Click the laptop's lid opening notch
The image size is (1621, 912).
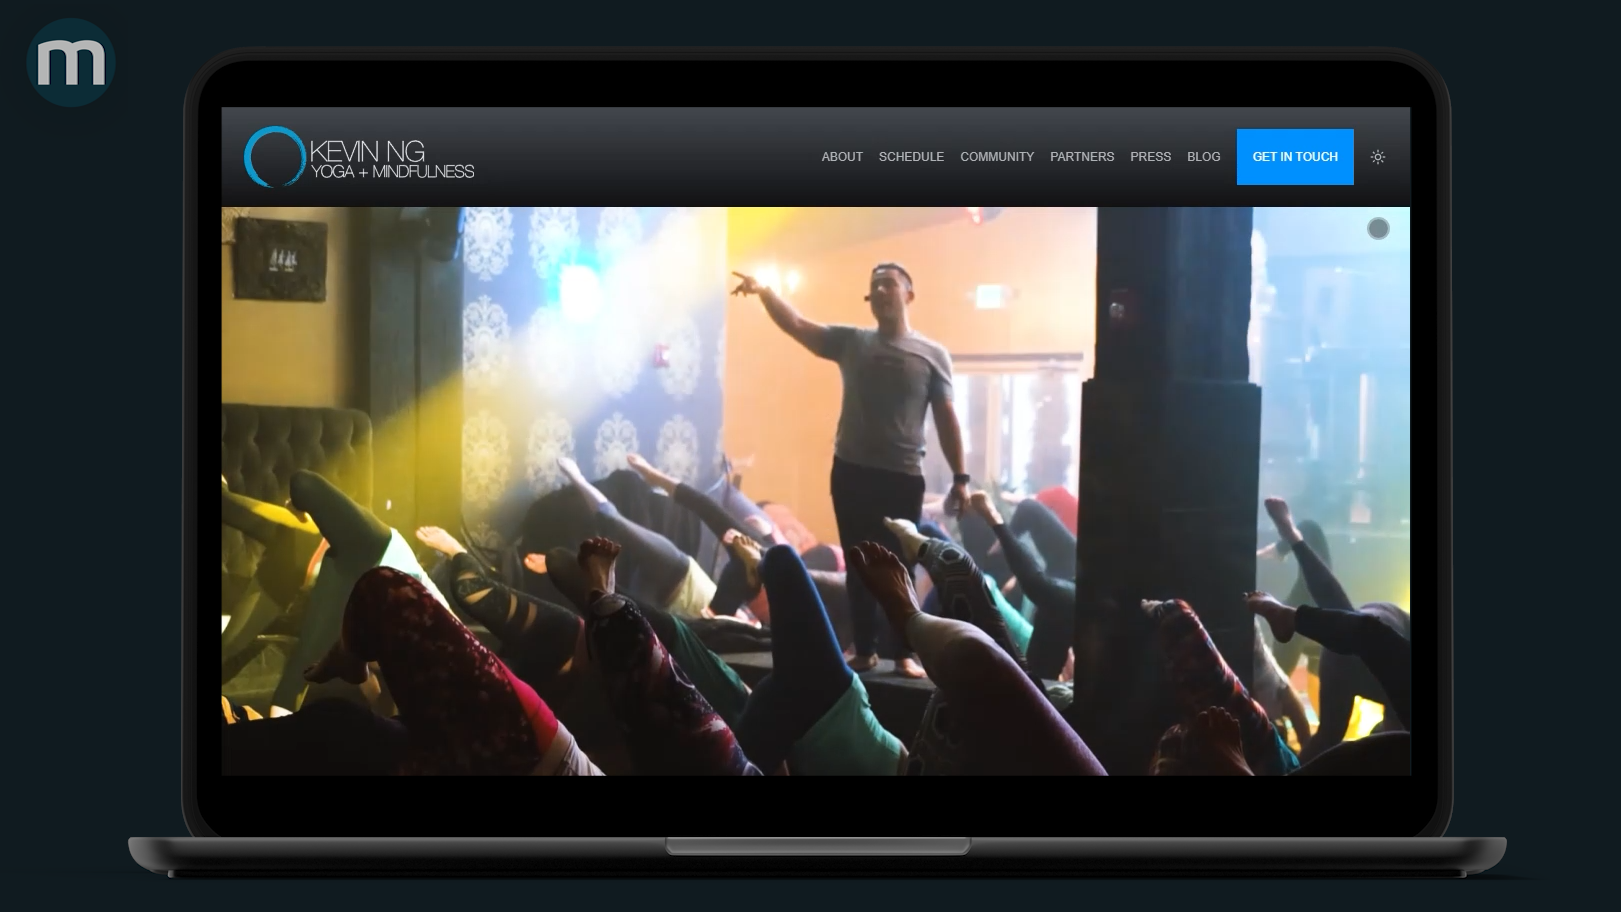coord(817,846)
